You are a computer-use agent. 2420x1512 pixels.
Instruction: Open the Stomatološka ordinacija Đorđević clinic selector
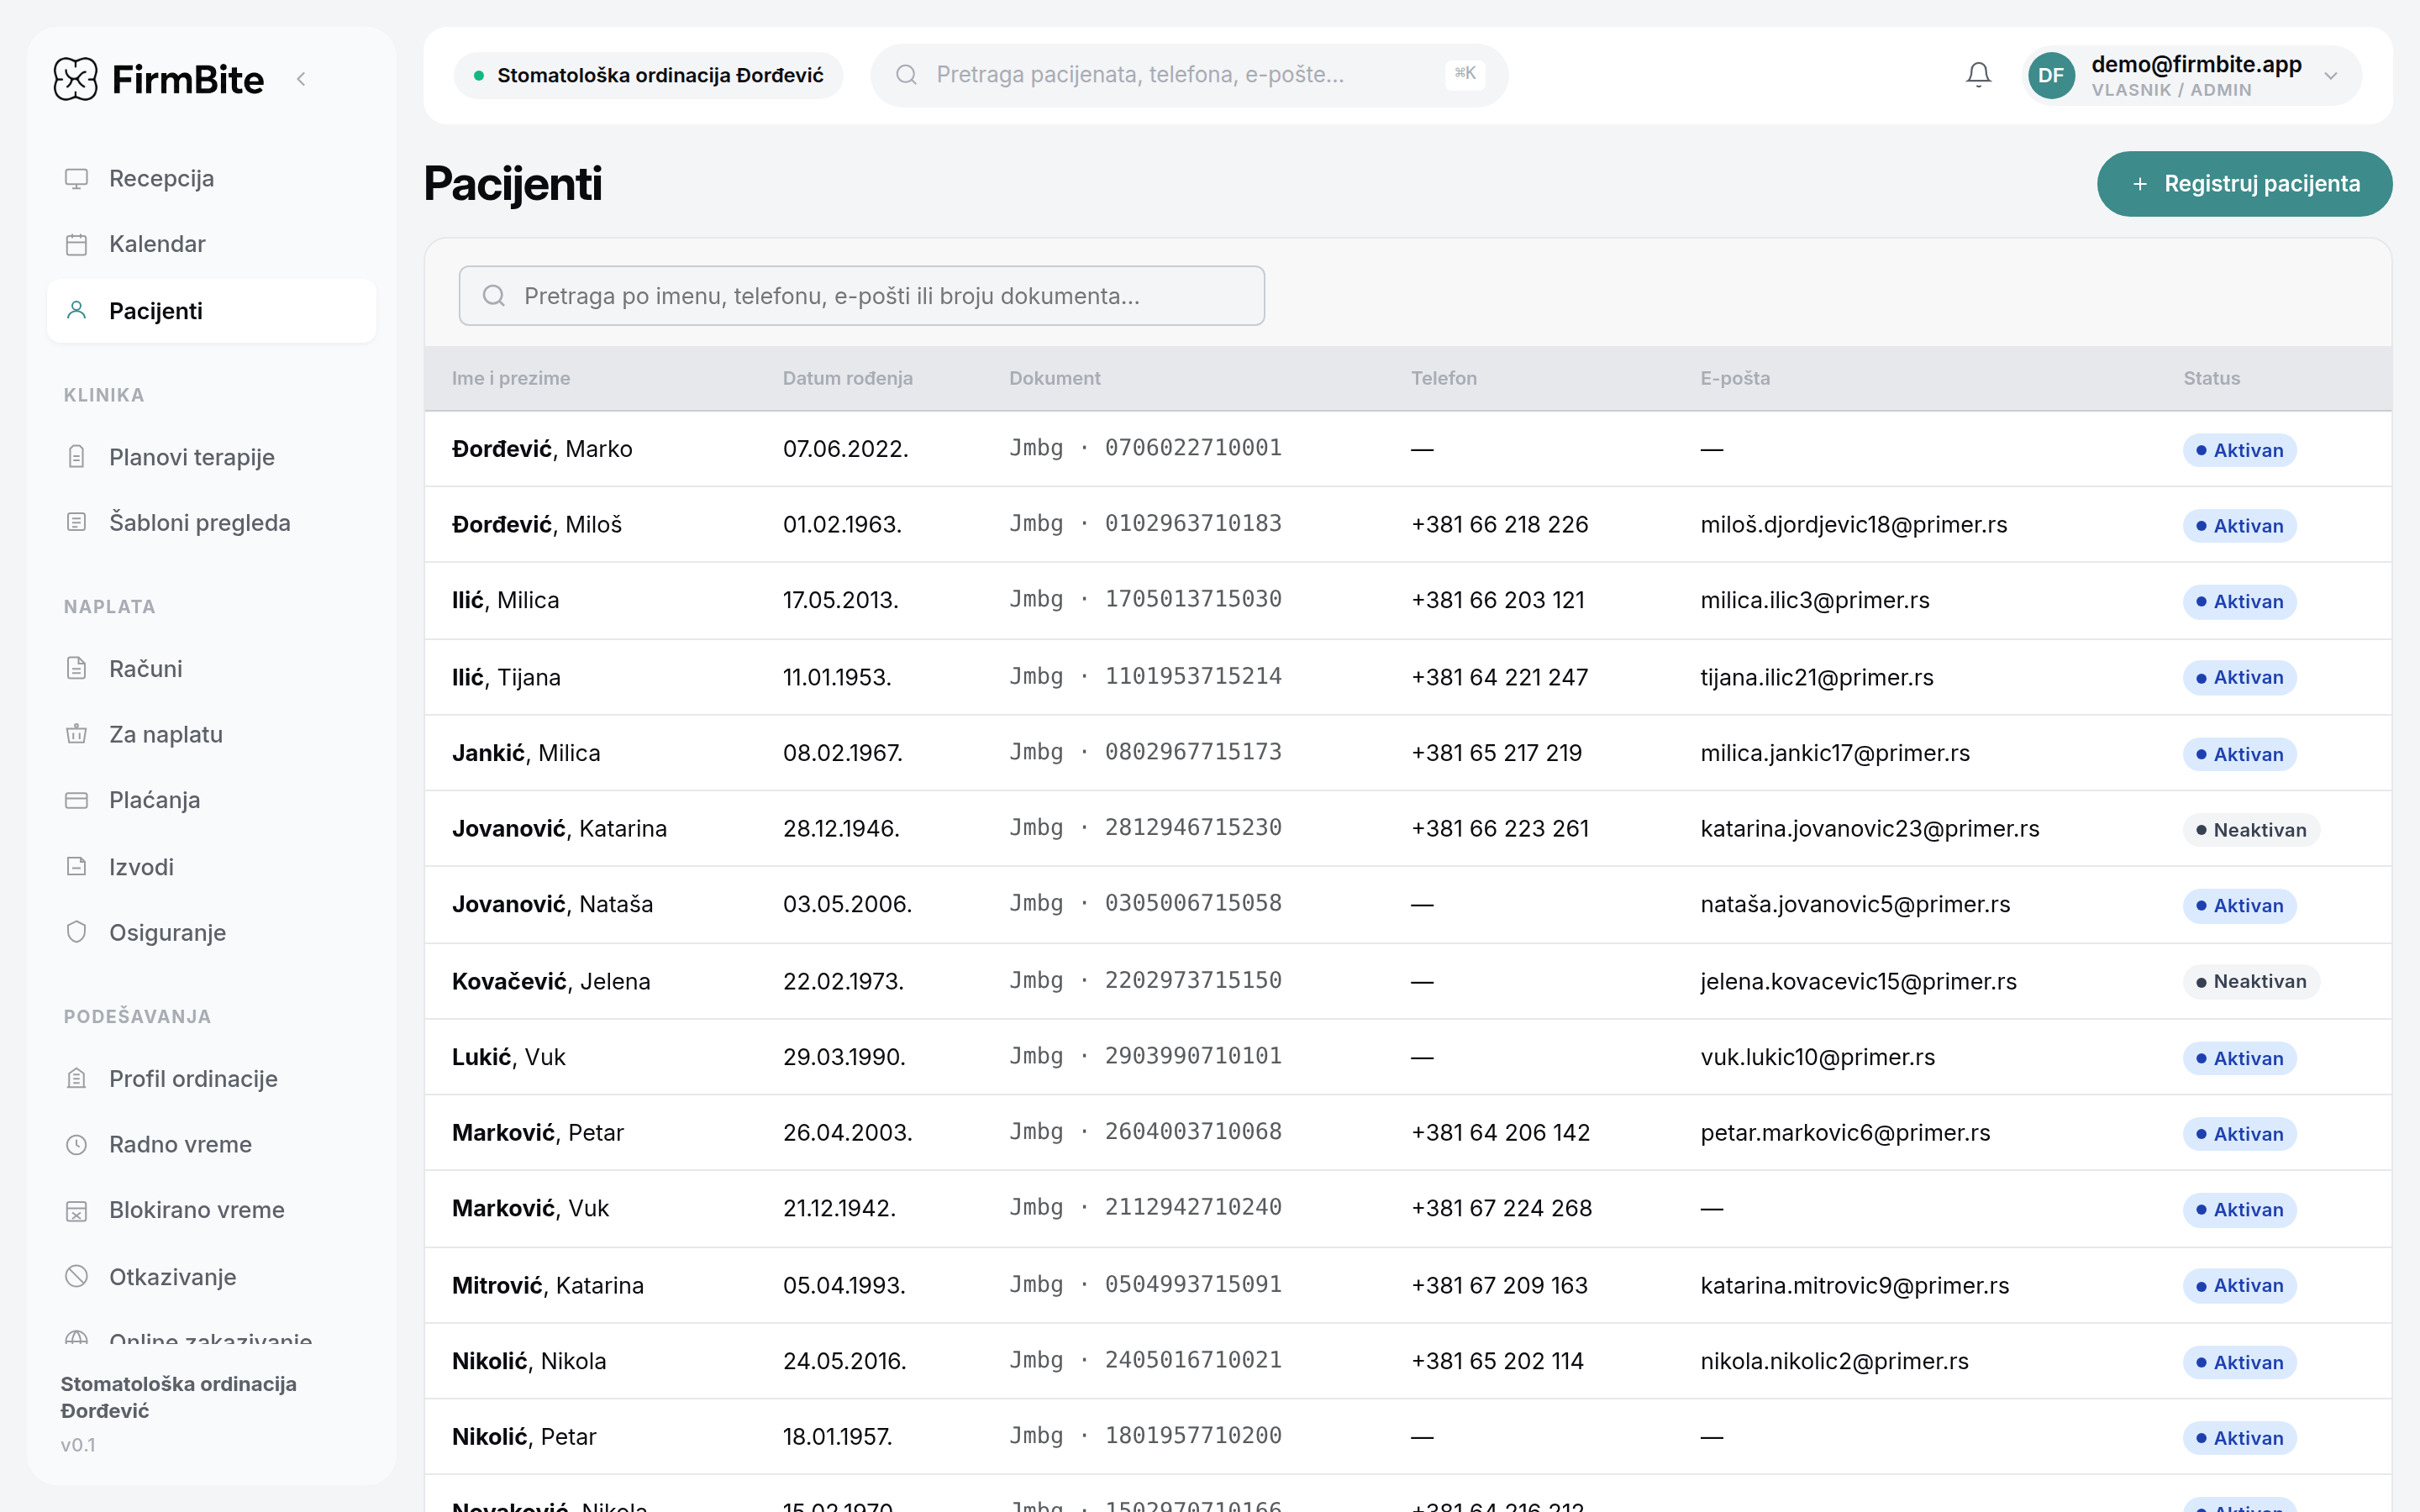click(x=648, y=75)
